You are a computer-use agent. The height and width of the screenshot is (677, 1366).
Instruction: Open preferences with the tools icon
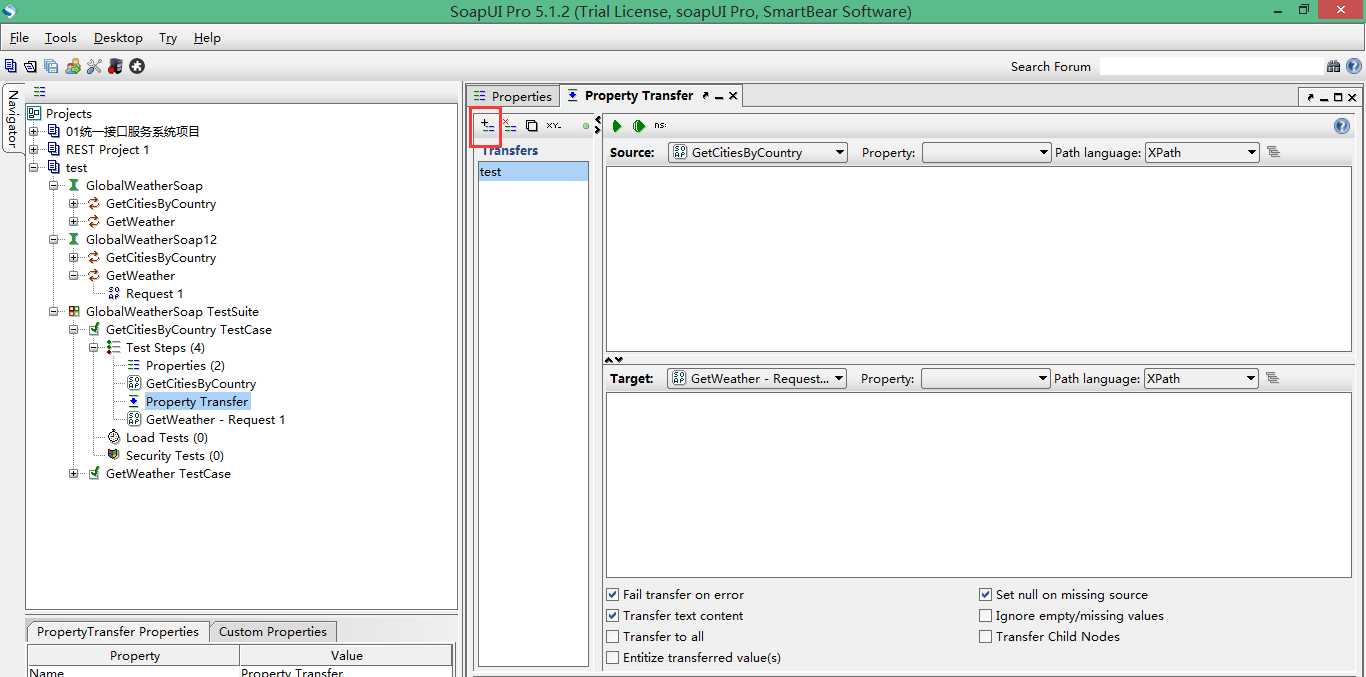pyautogui.click(x=94, y=66)
